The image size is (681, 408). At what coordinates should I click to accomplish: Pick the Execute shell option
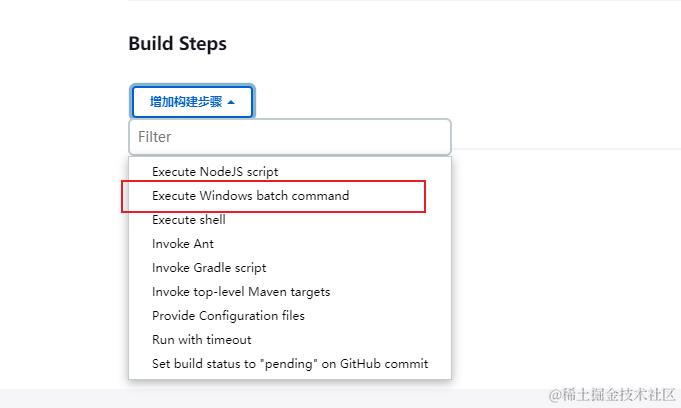click(x=189, y=220)
